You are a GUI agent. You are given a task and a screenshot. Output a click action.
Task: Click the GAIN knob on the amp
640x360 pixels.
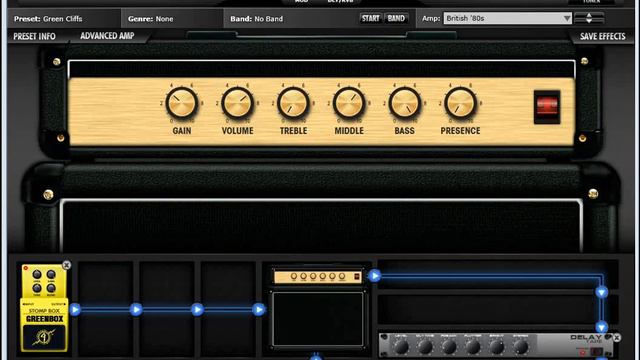182,103
